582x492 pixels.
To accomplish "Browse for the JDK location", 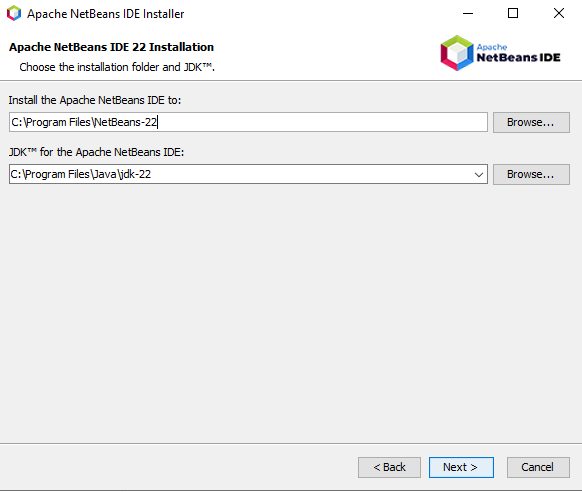I will click(x=531, y=174).
